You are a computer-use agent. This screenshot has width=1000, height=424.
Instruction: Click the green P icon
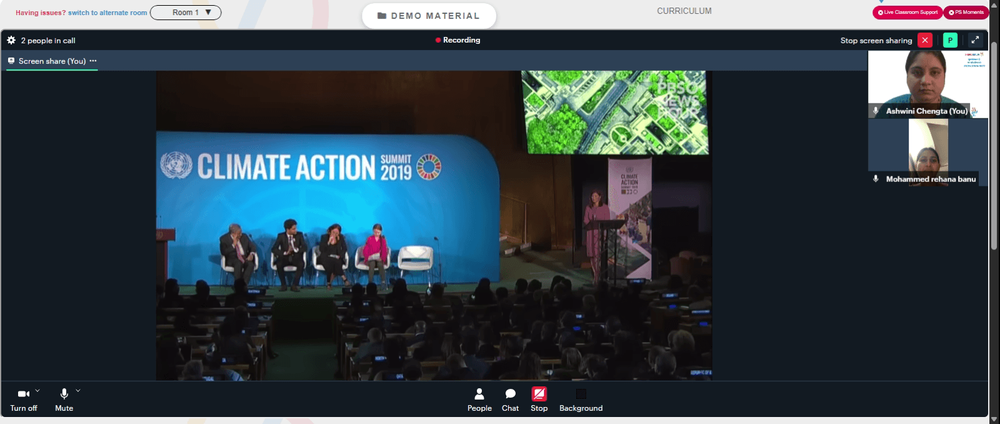[950, 40]
